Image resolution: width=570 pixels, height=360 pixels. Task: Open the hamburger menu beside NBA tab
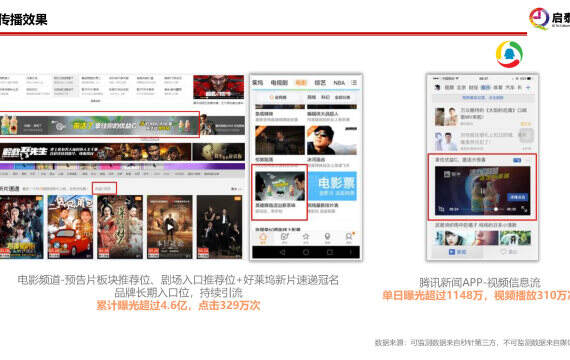(354, 83)
